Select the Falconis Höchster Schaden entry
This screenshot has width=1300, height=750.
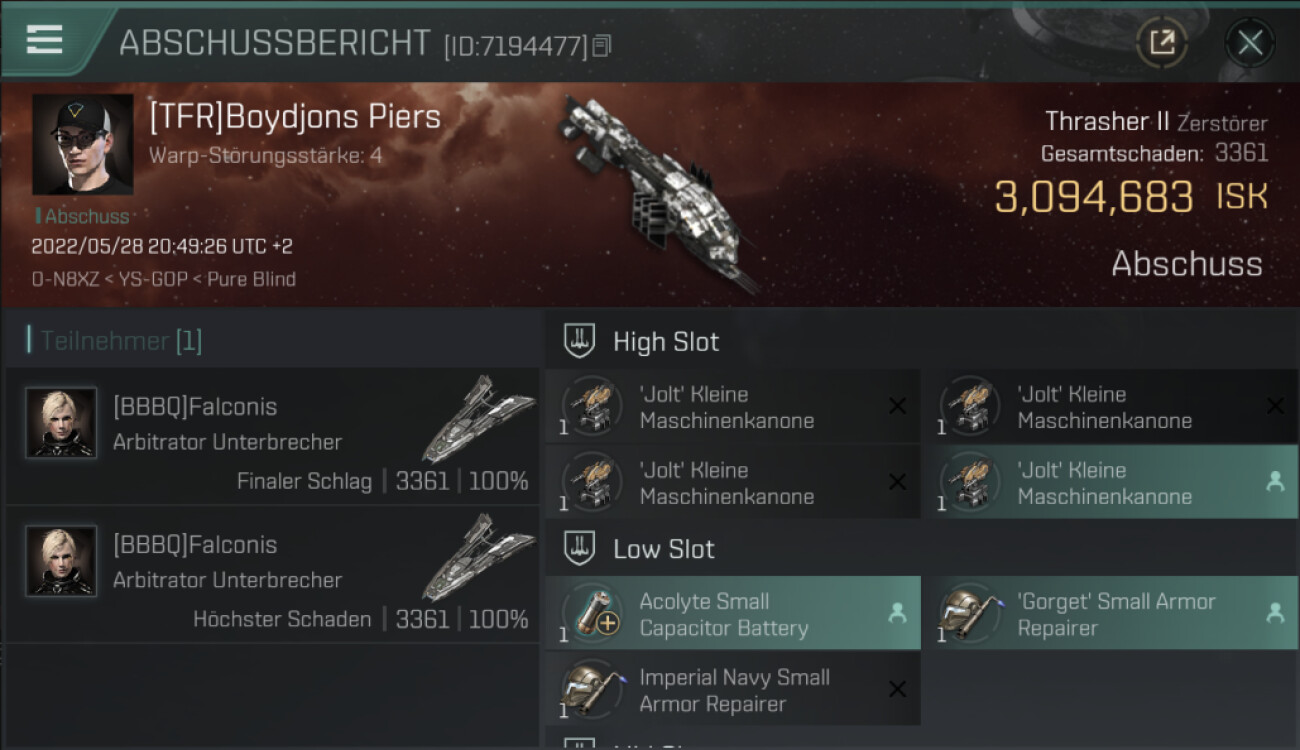272,575
